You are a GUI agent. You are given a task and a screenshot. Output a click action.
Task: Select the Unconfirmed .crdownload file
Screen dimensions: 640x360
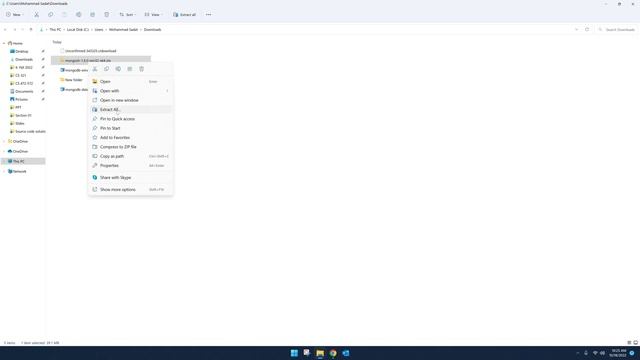click(x=88, y=51)
